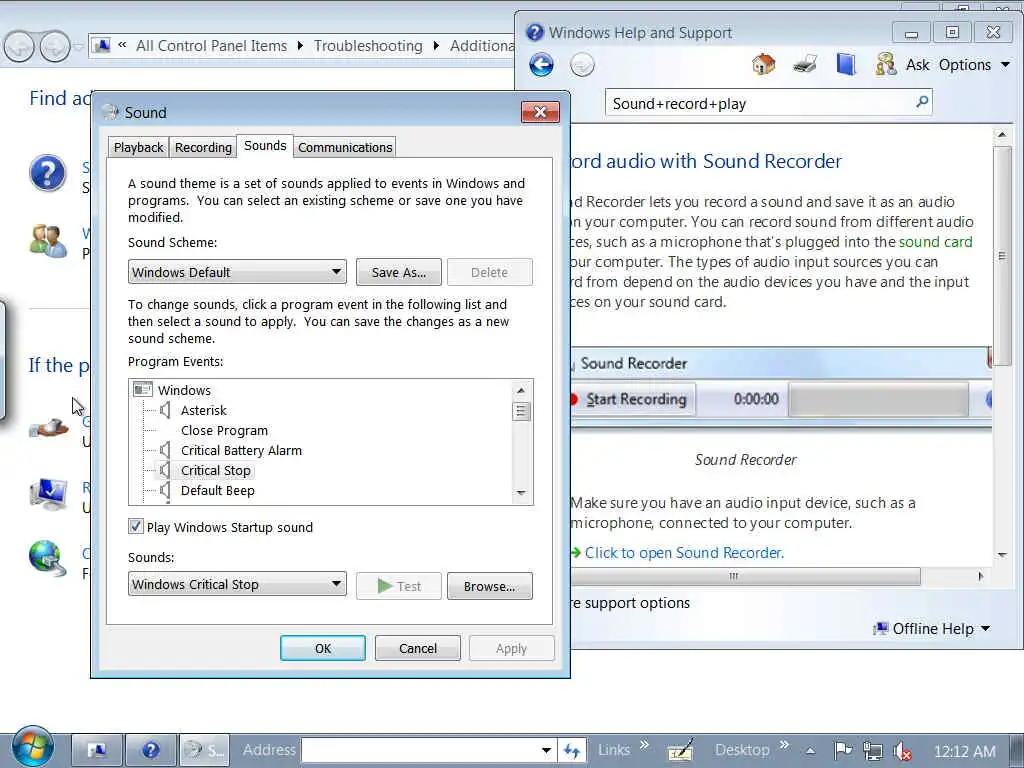
Task: Expand the Links toolbar chevron
Action: pyautogui.click(x=644, y=744)
